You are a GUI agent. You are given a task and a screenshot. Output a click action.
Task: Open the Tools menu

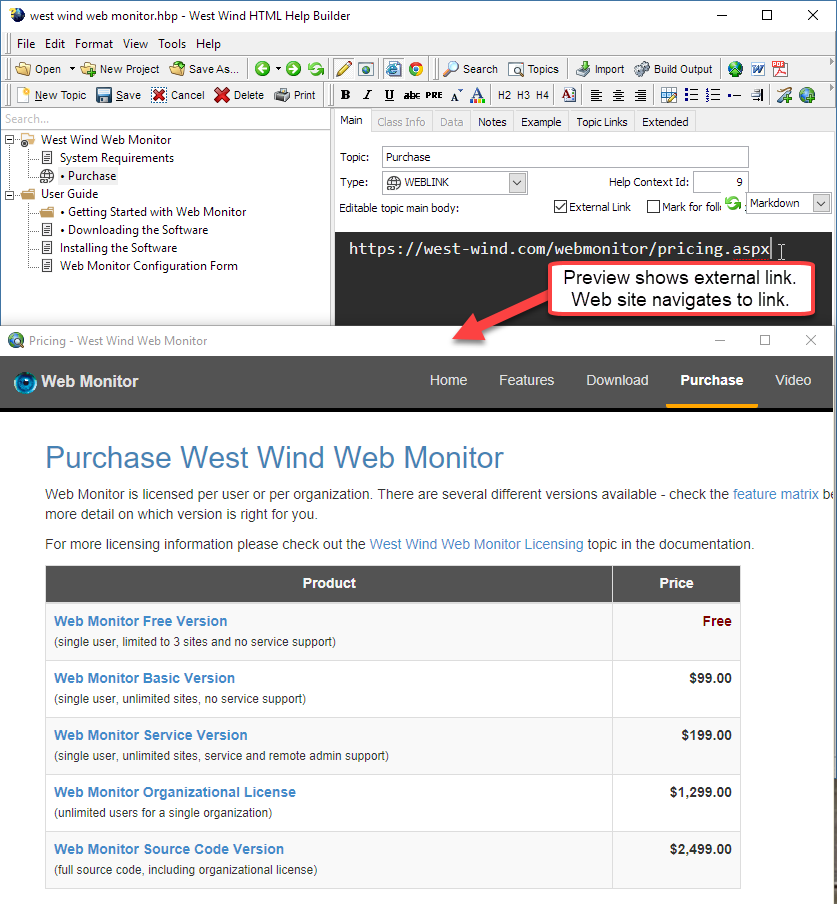point(172,44)
